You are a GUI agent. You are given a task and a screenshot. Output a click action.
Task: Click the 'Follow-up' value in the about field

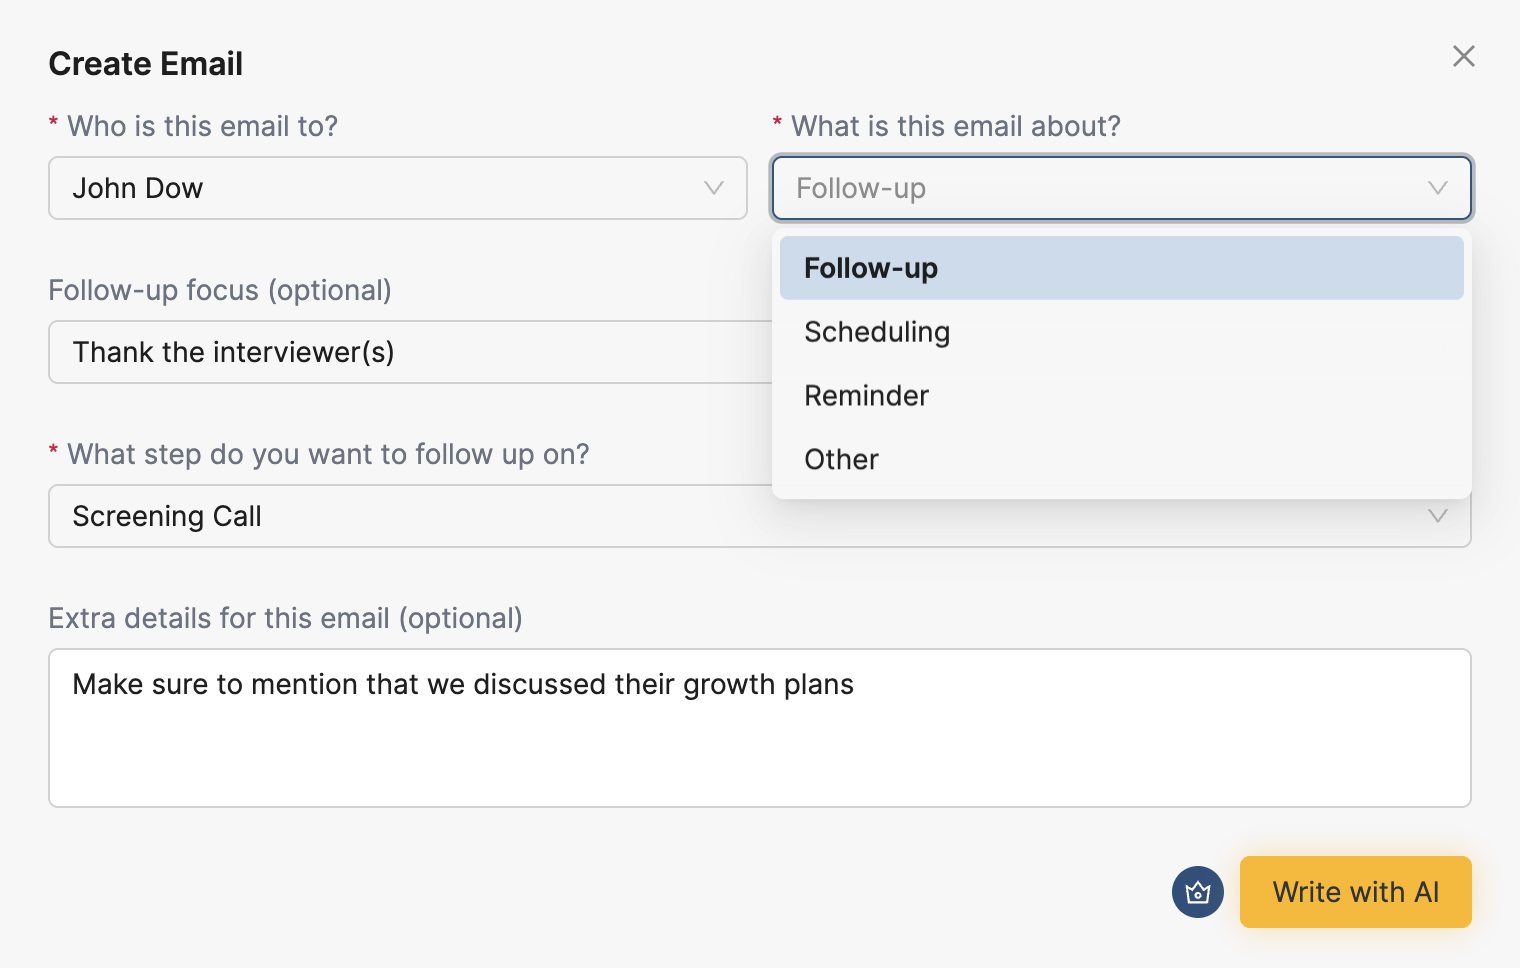point(859,188)
